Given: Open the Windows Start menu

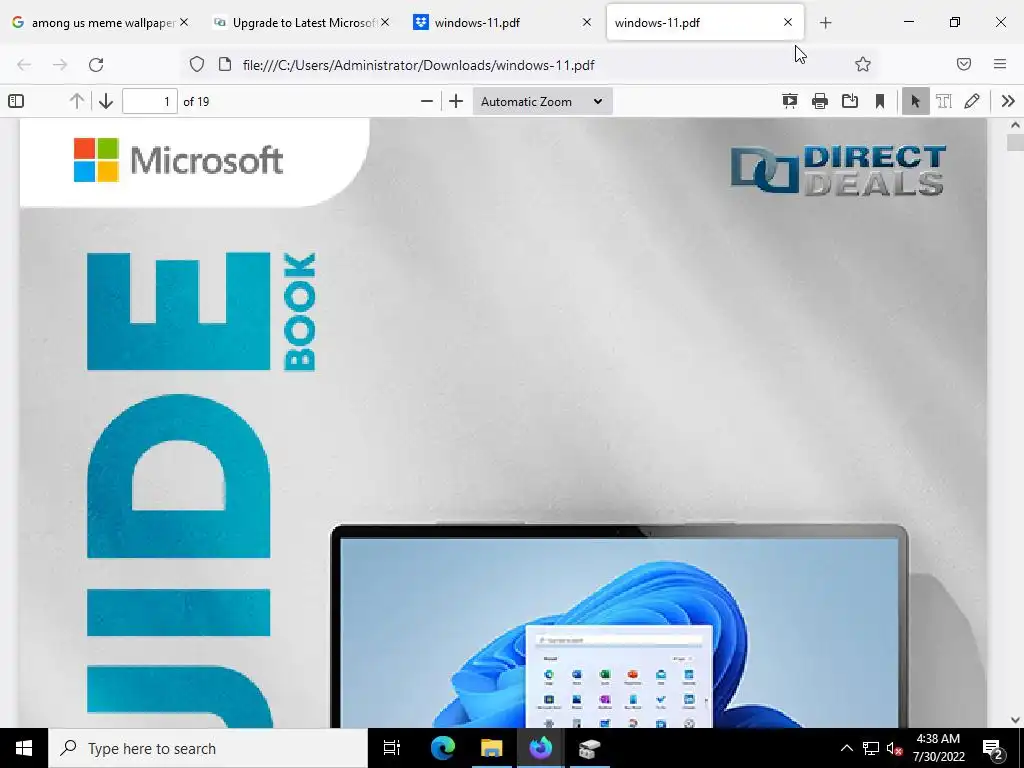Looking at the screenshot, I should click(x=24, y=748).
